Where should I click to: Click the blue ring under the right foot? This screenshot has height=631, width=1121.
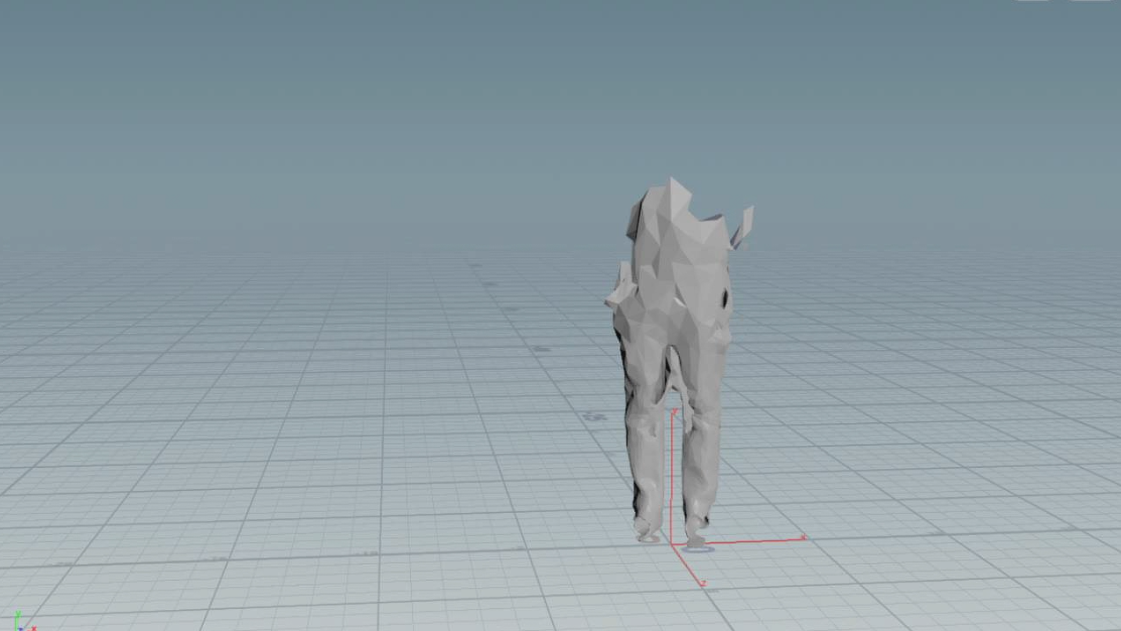tap(697, 548)
